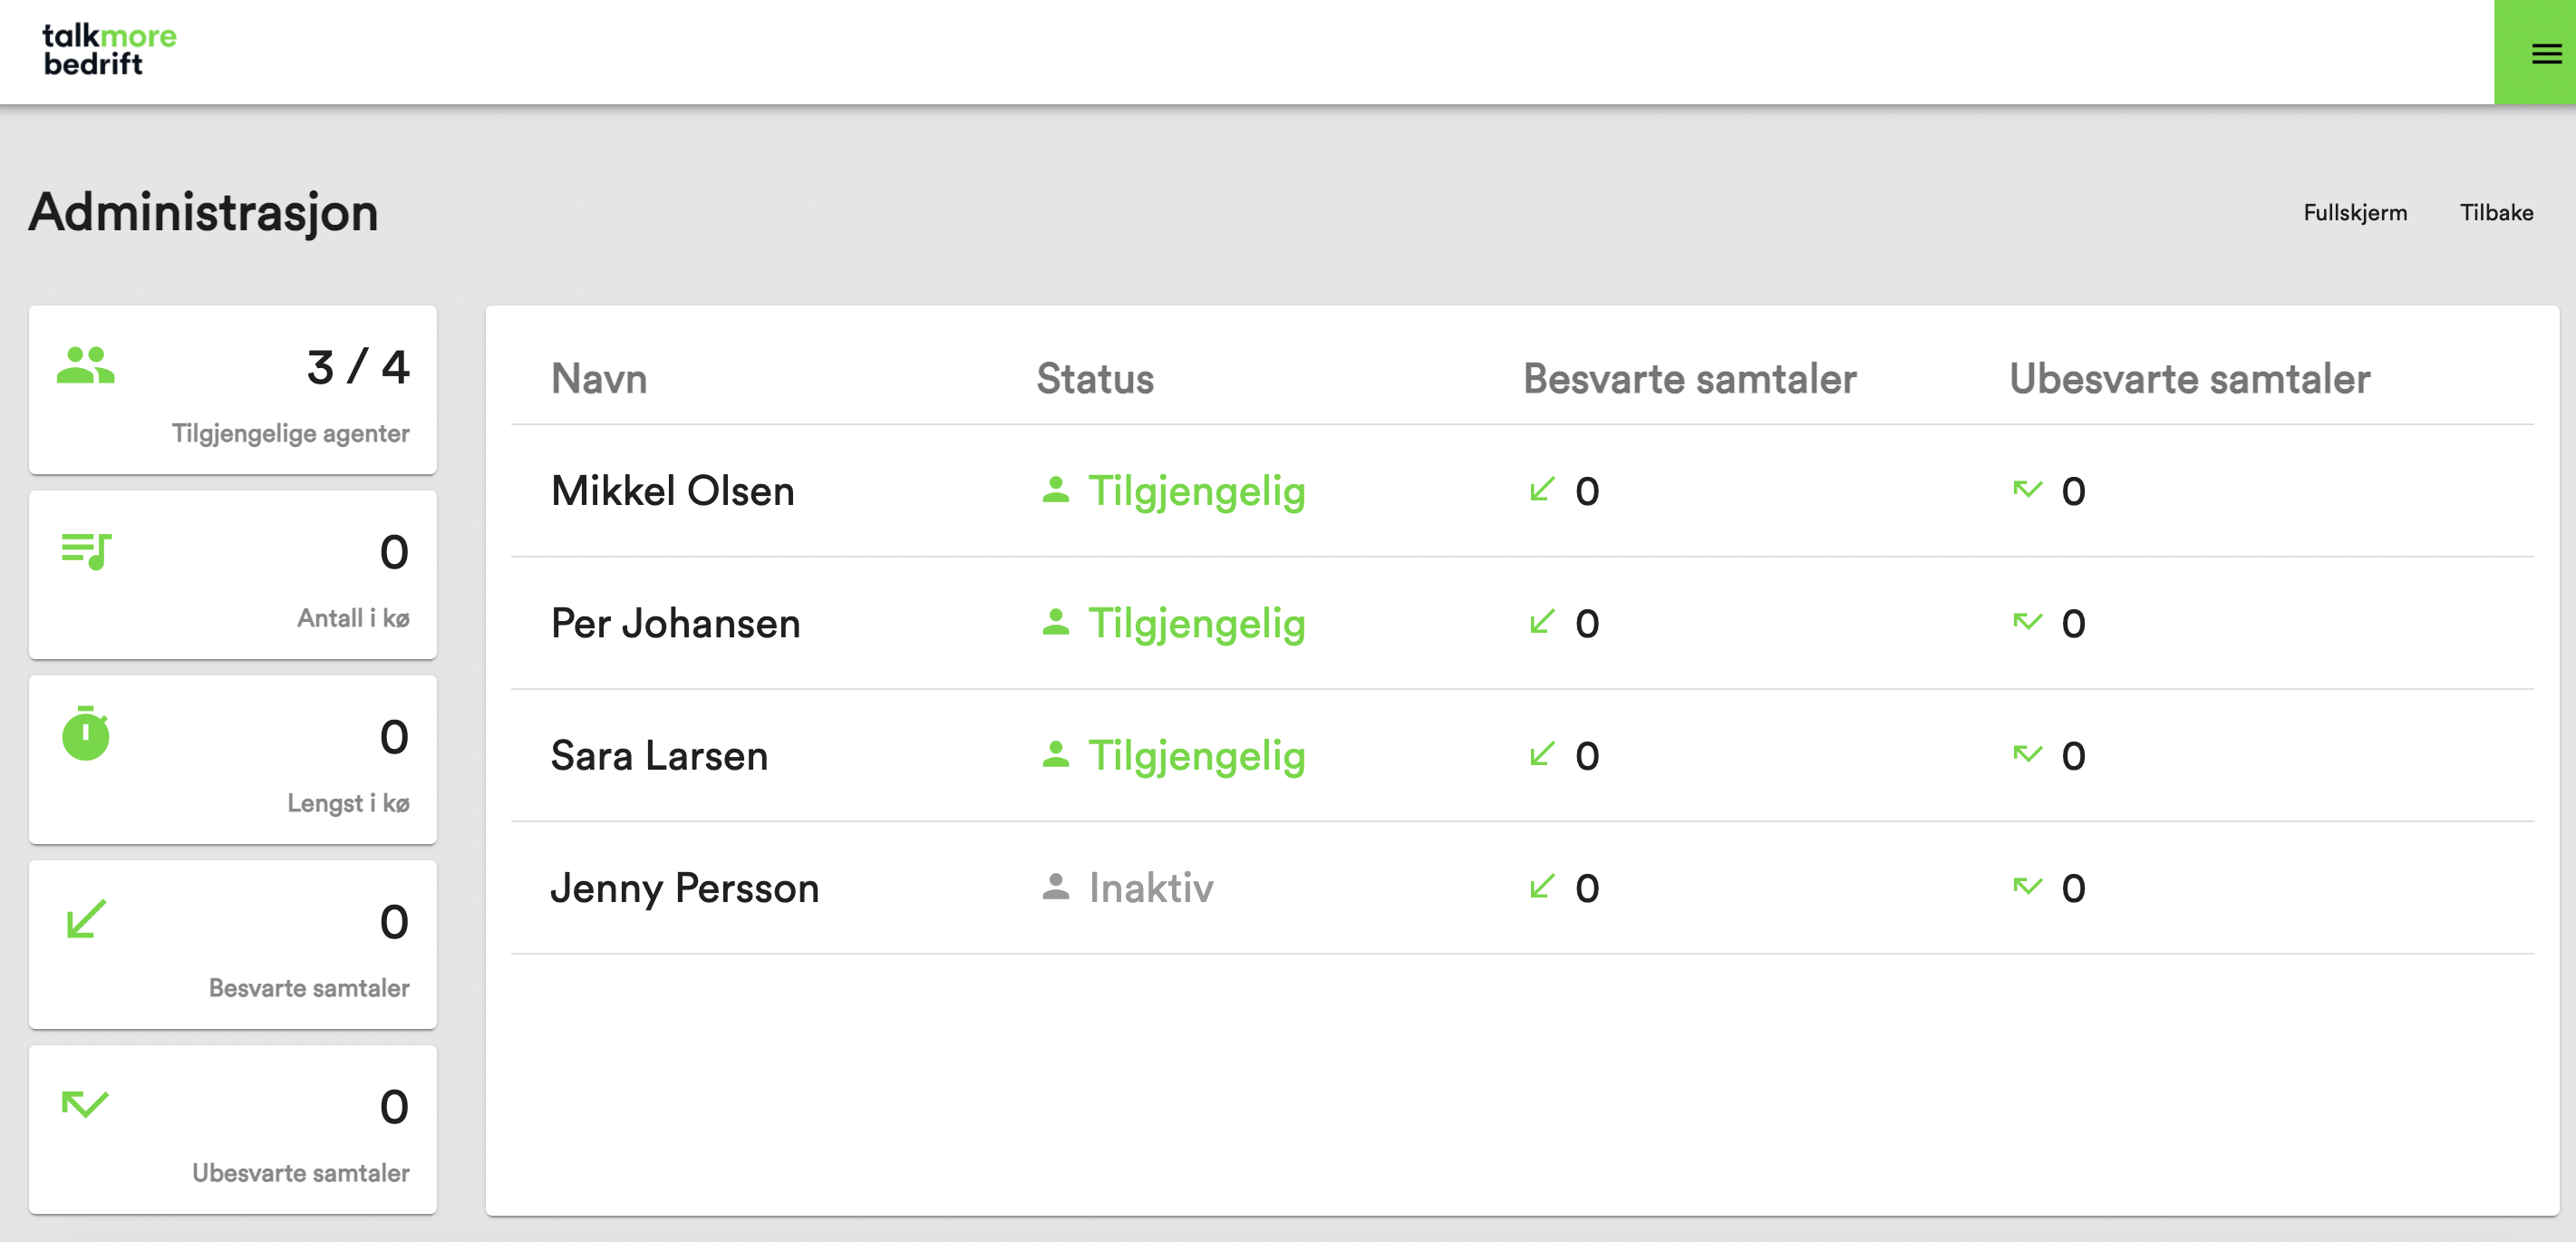
Task: Click Mikkel Olsen's status person icon
Action: coord(1056,490)
